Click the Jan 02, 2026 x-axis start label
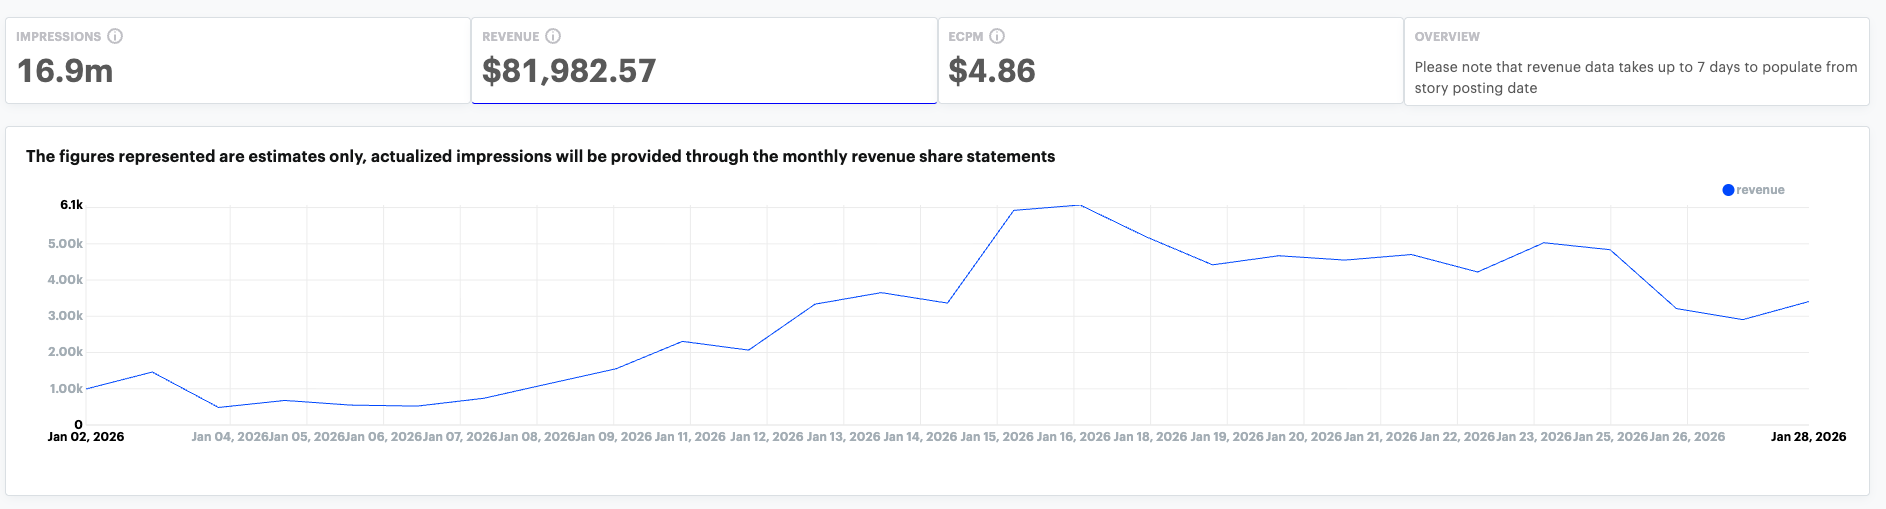The height and width of the screenshot is (509, 1886). (86, 437)
